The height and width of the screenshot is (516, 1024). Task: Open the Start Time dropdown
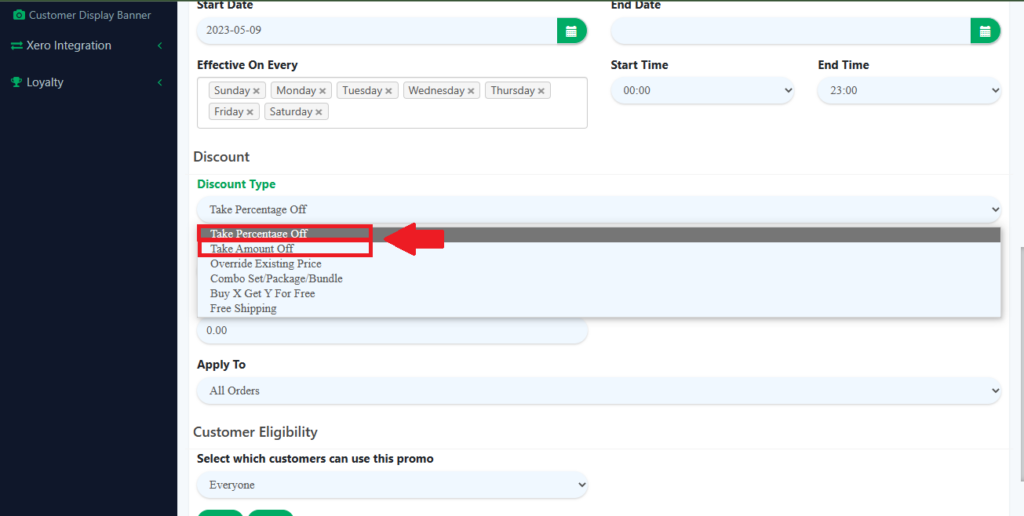point(702,91)
